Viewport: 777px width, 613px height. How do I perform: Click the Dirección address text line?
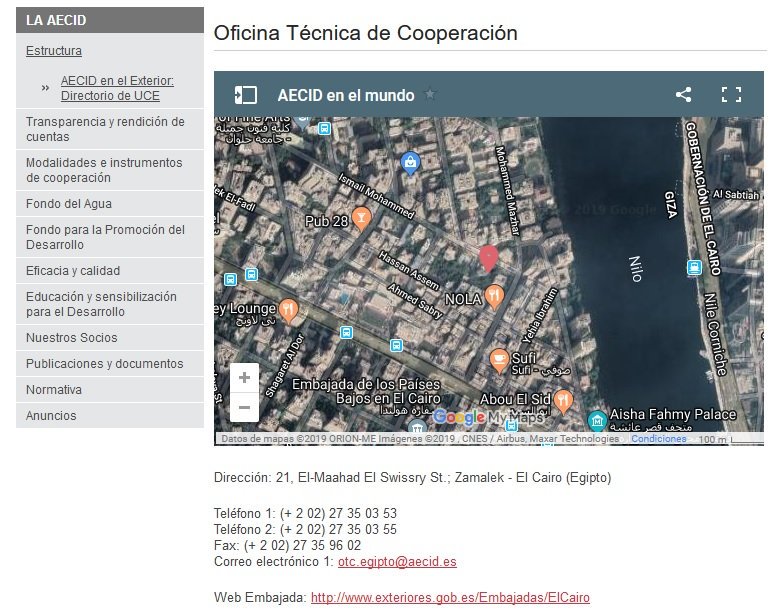pos(412,478)
